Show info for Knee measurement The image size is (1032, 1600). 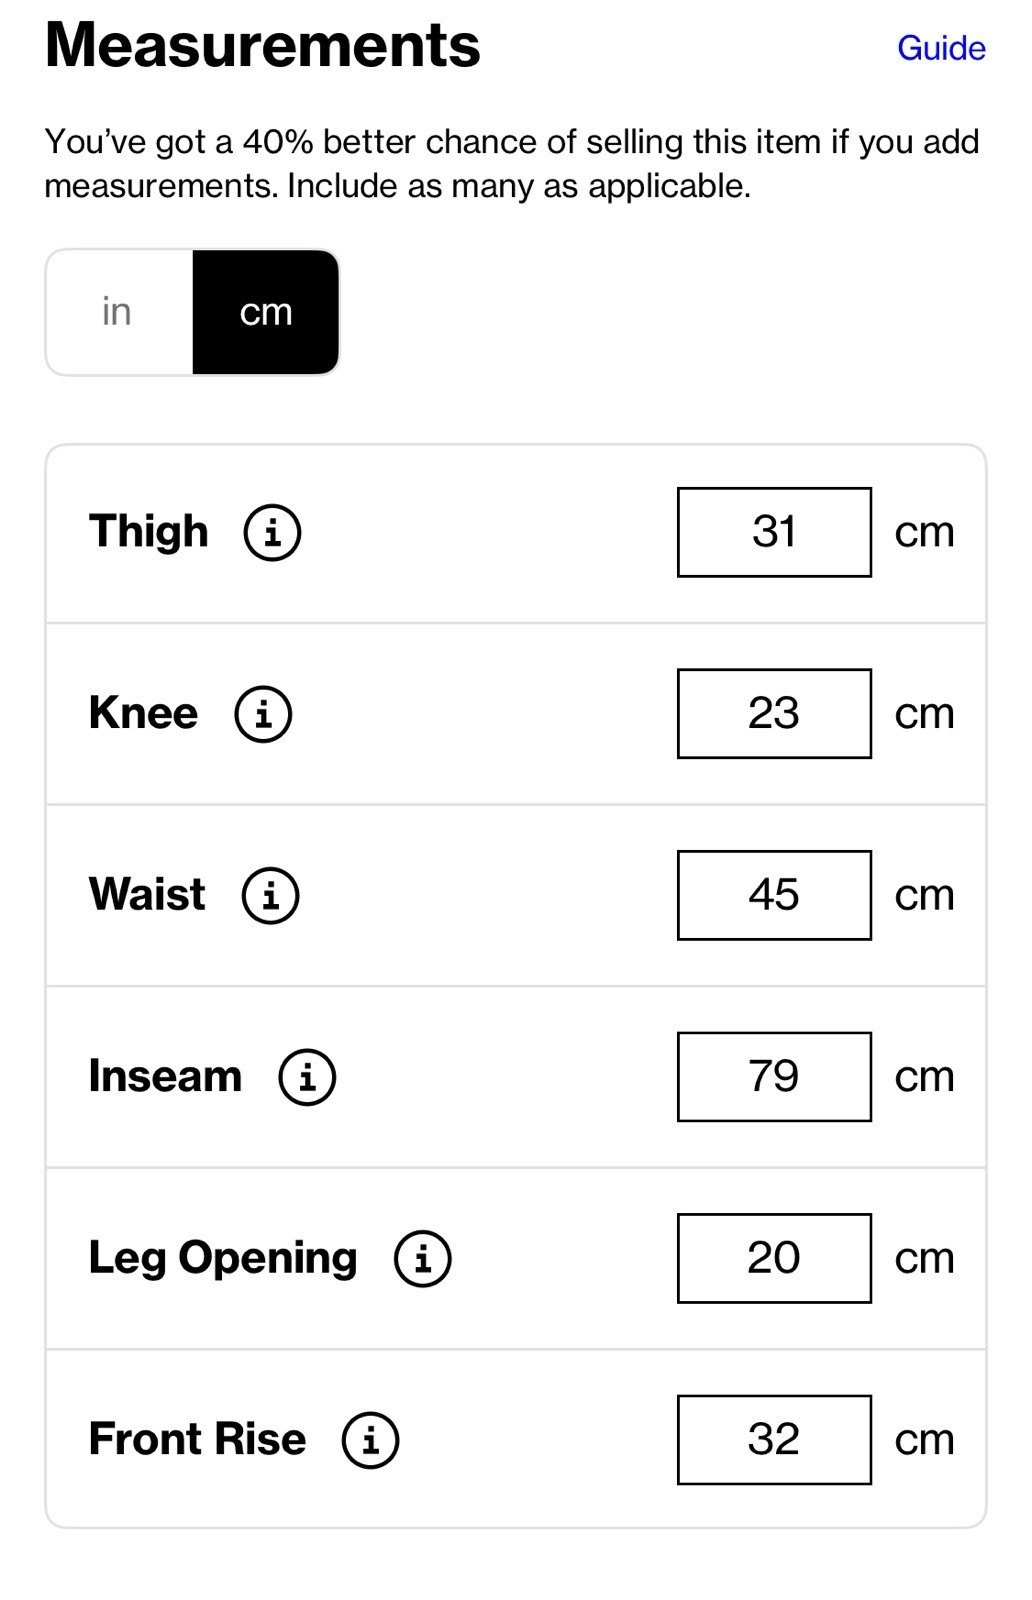263,714
